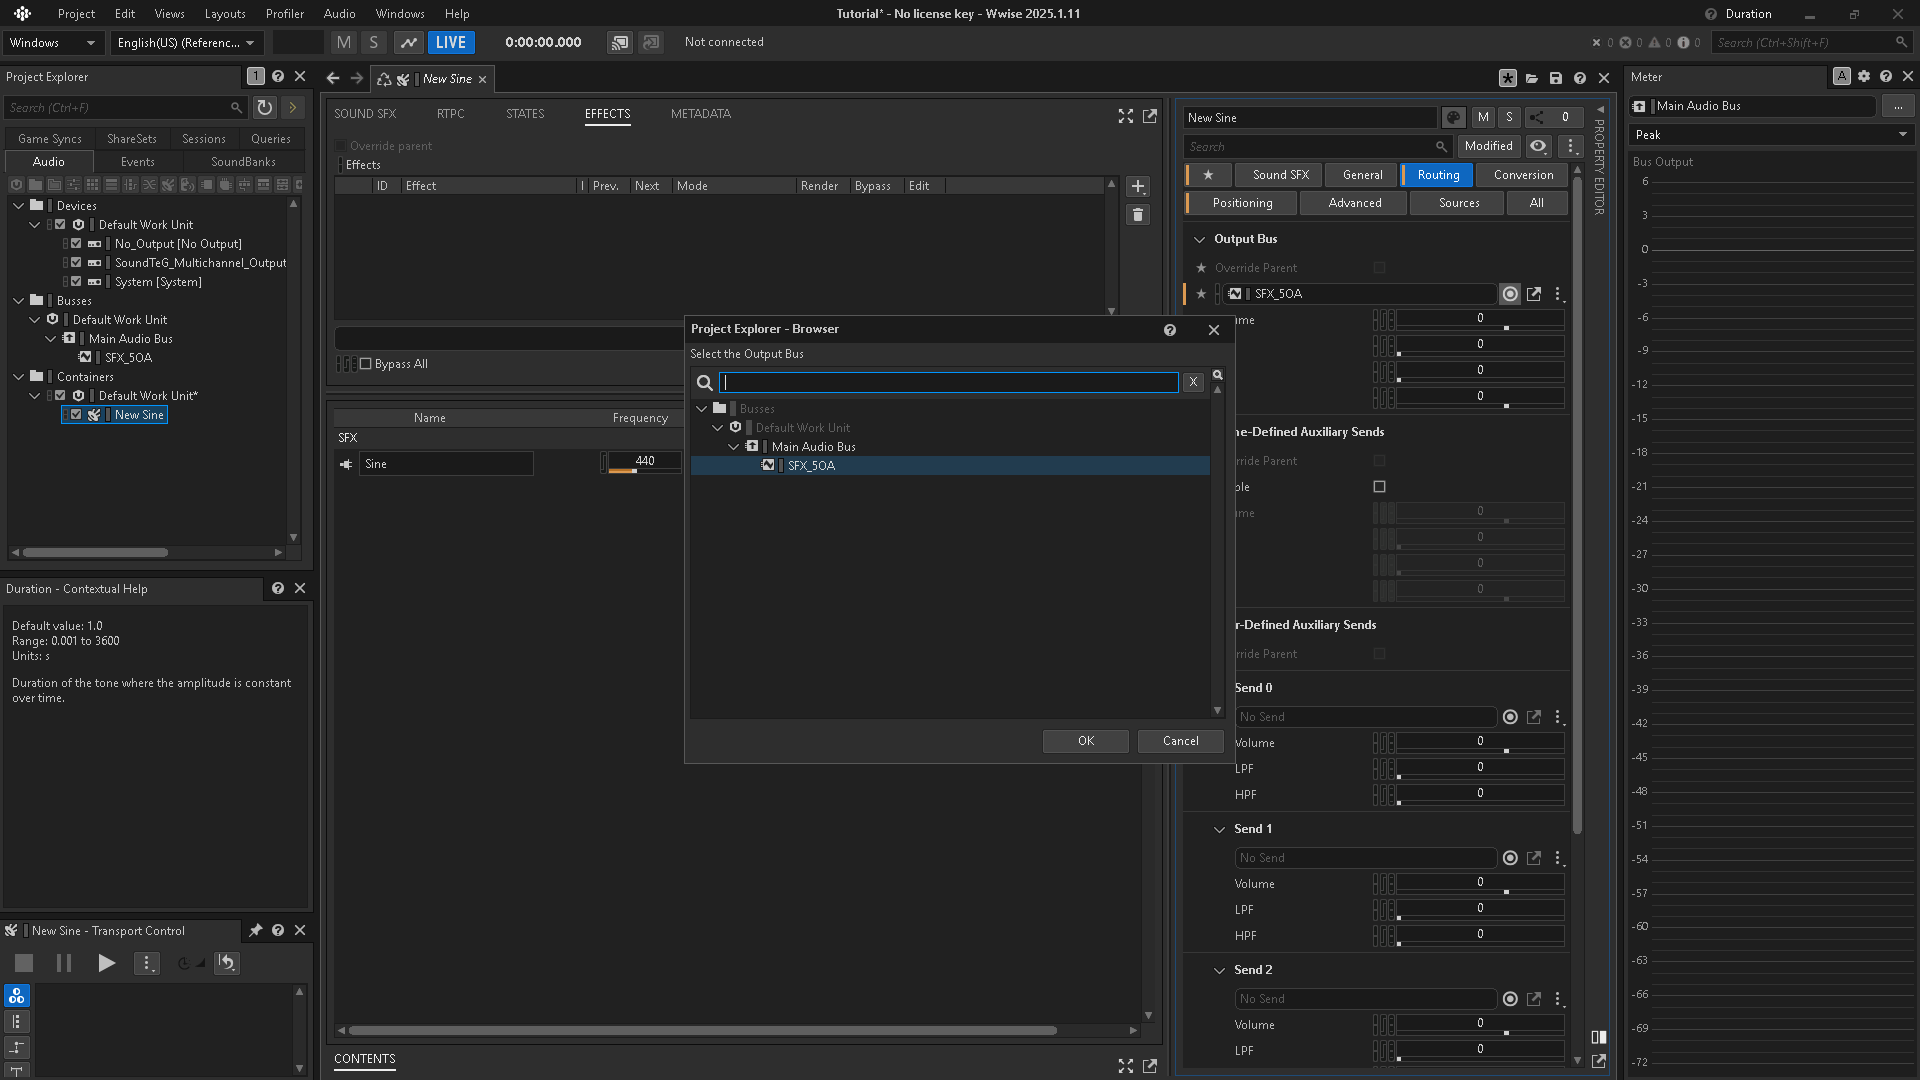Collapse the Main Audio Bus in browser
Image resolution: width=1920 pixels, height=1080 pixels.
pos(734,447)
